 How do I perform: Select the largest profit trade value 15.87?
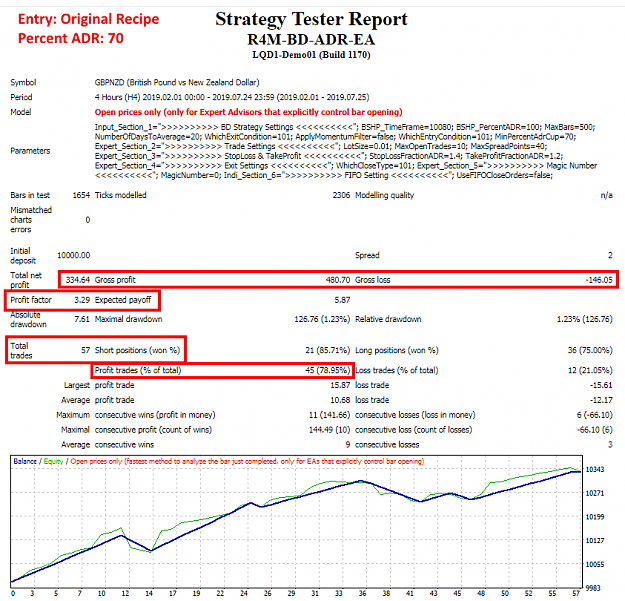(x=340, y=385)
